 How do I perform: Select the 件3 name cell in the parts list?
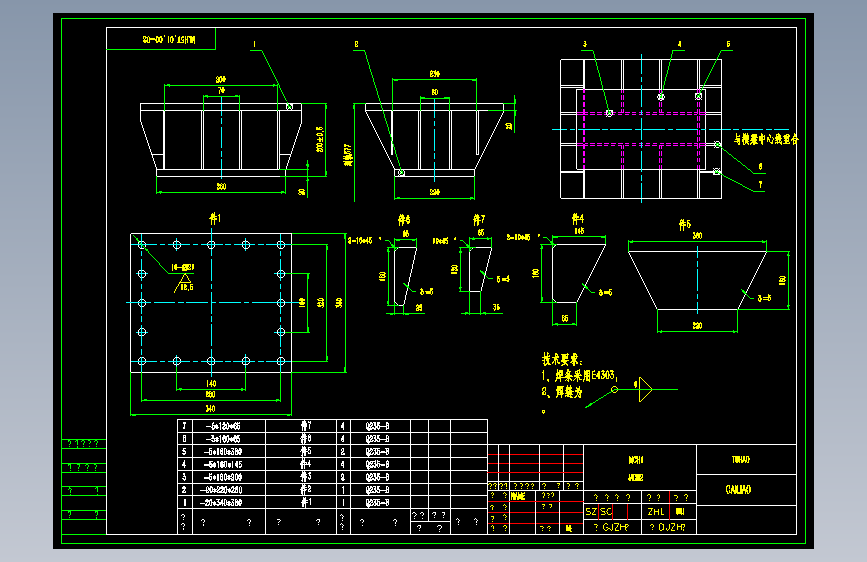pos(301,477)
